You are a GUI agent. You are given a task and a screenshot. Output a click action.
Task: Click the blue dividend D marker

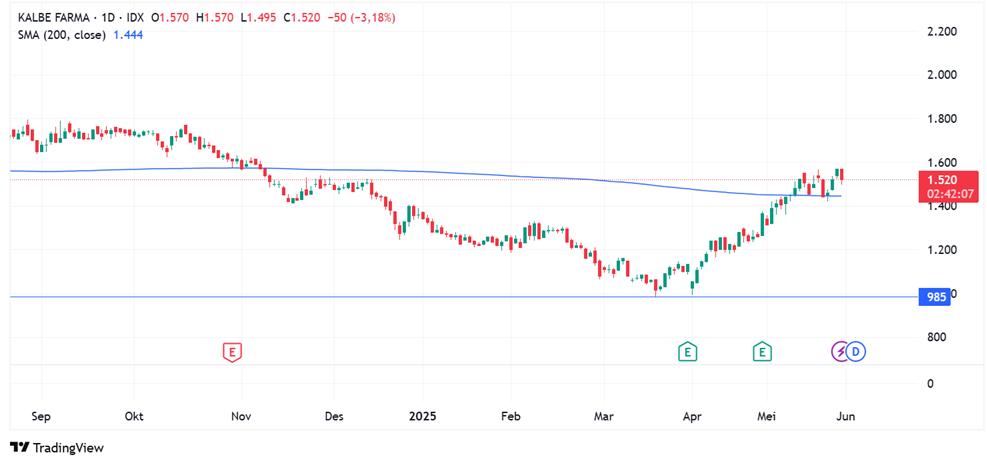855,352
